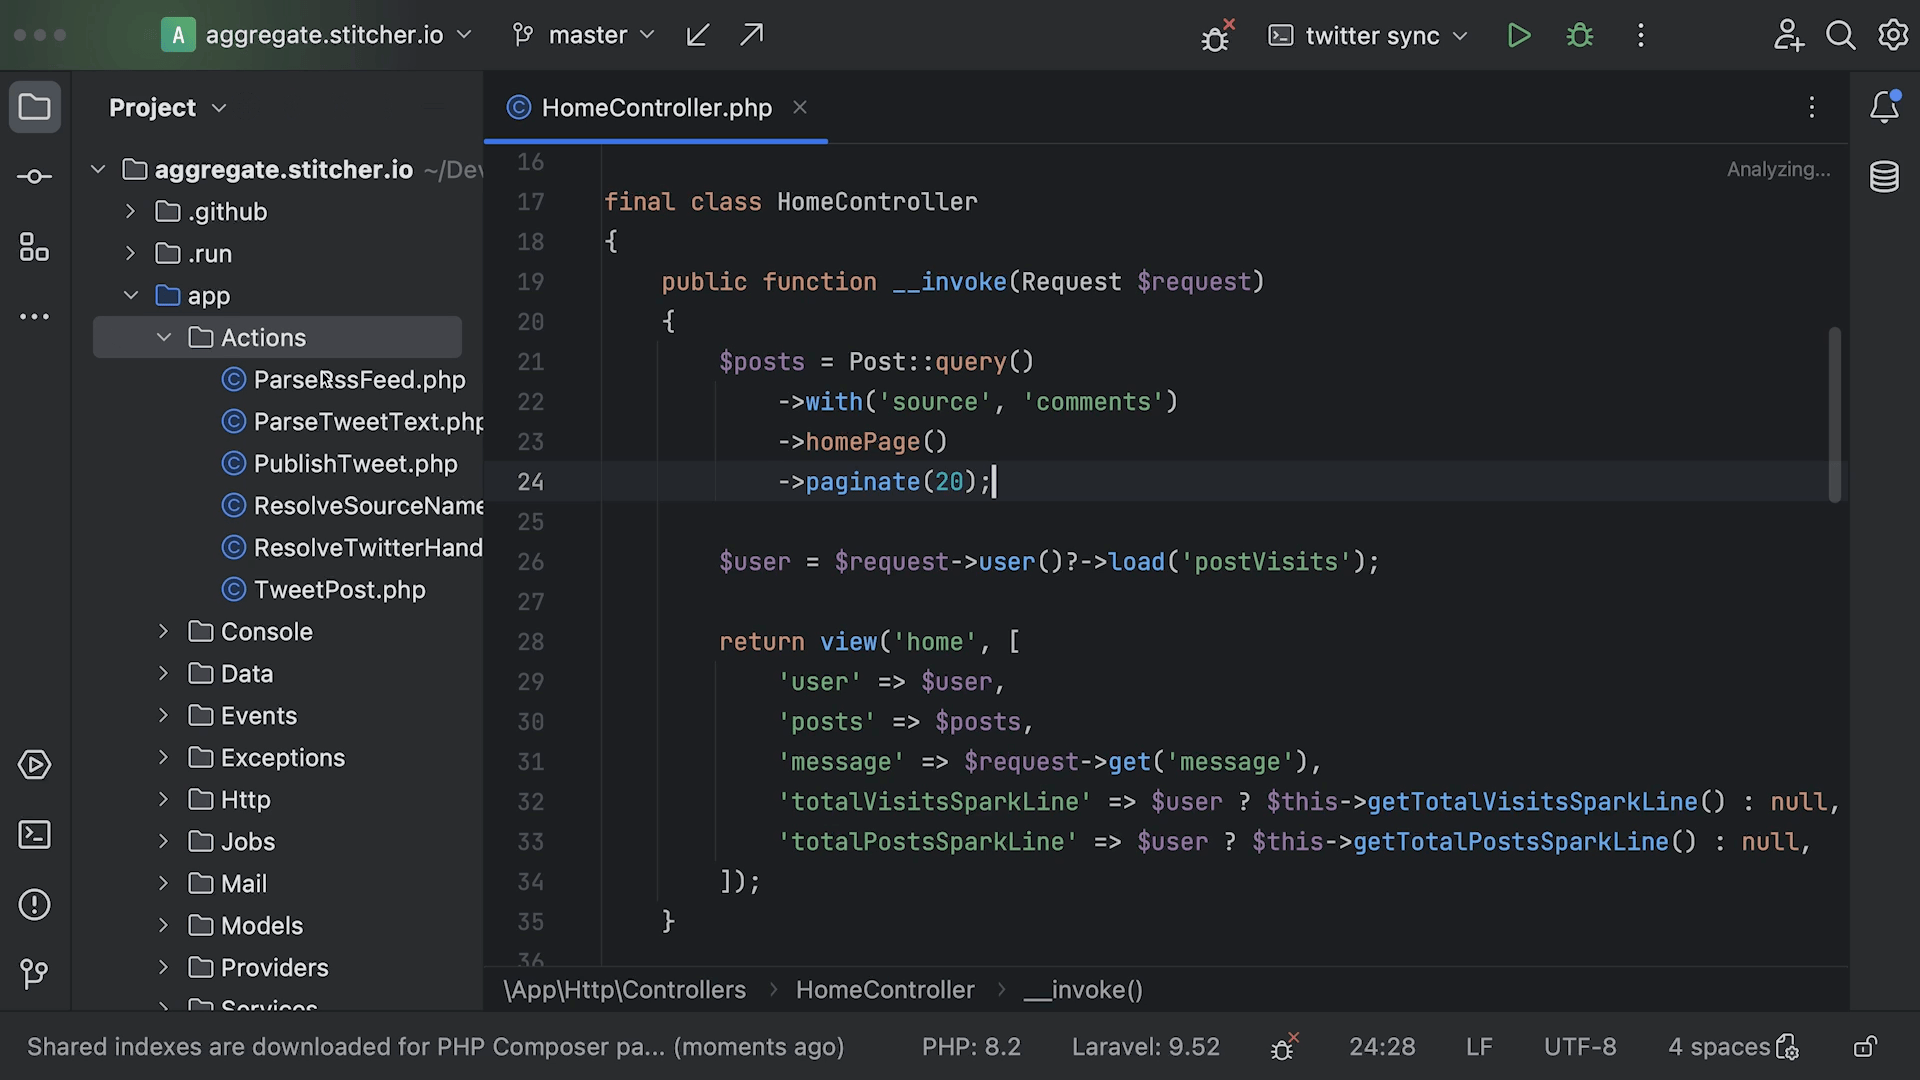The height and width of the screenshot is (1080, 1920).
Task: Toggle the Project tool window folder icon
Action: point(35,107)
